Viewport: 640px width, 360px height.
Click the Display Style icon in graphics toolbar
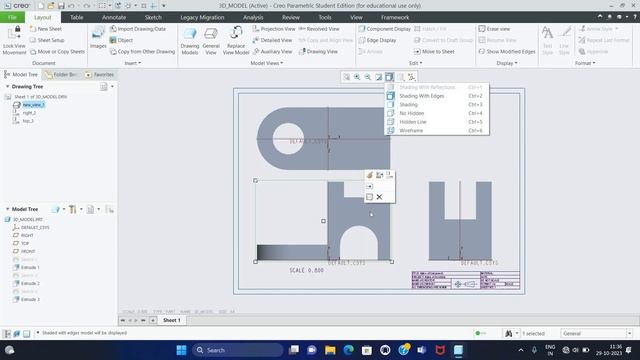click(389, 77)
